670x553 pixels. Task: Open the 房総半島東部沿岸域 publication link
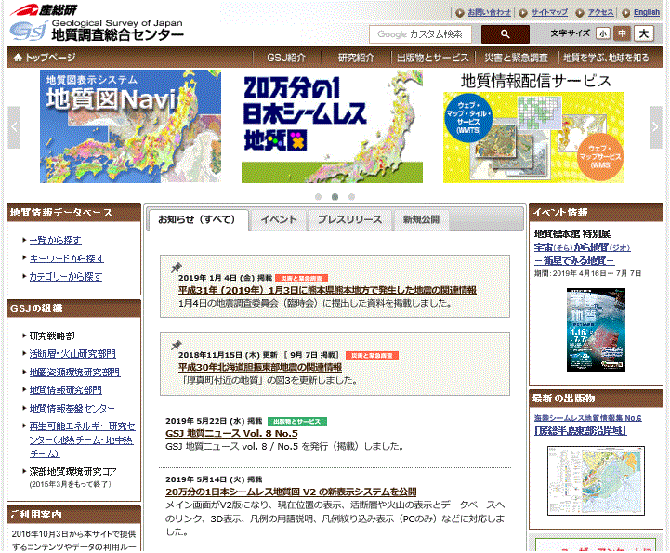[x=580, y=431]
